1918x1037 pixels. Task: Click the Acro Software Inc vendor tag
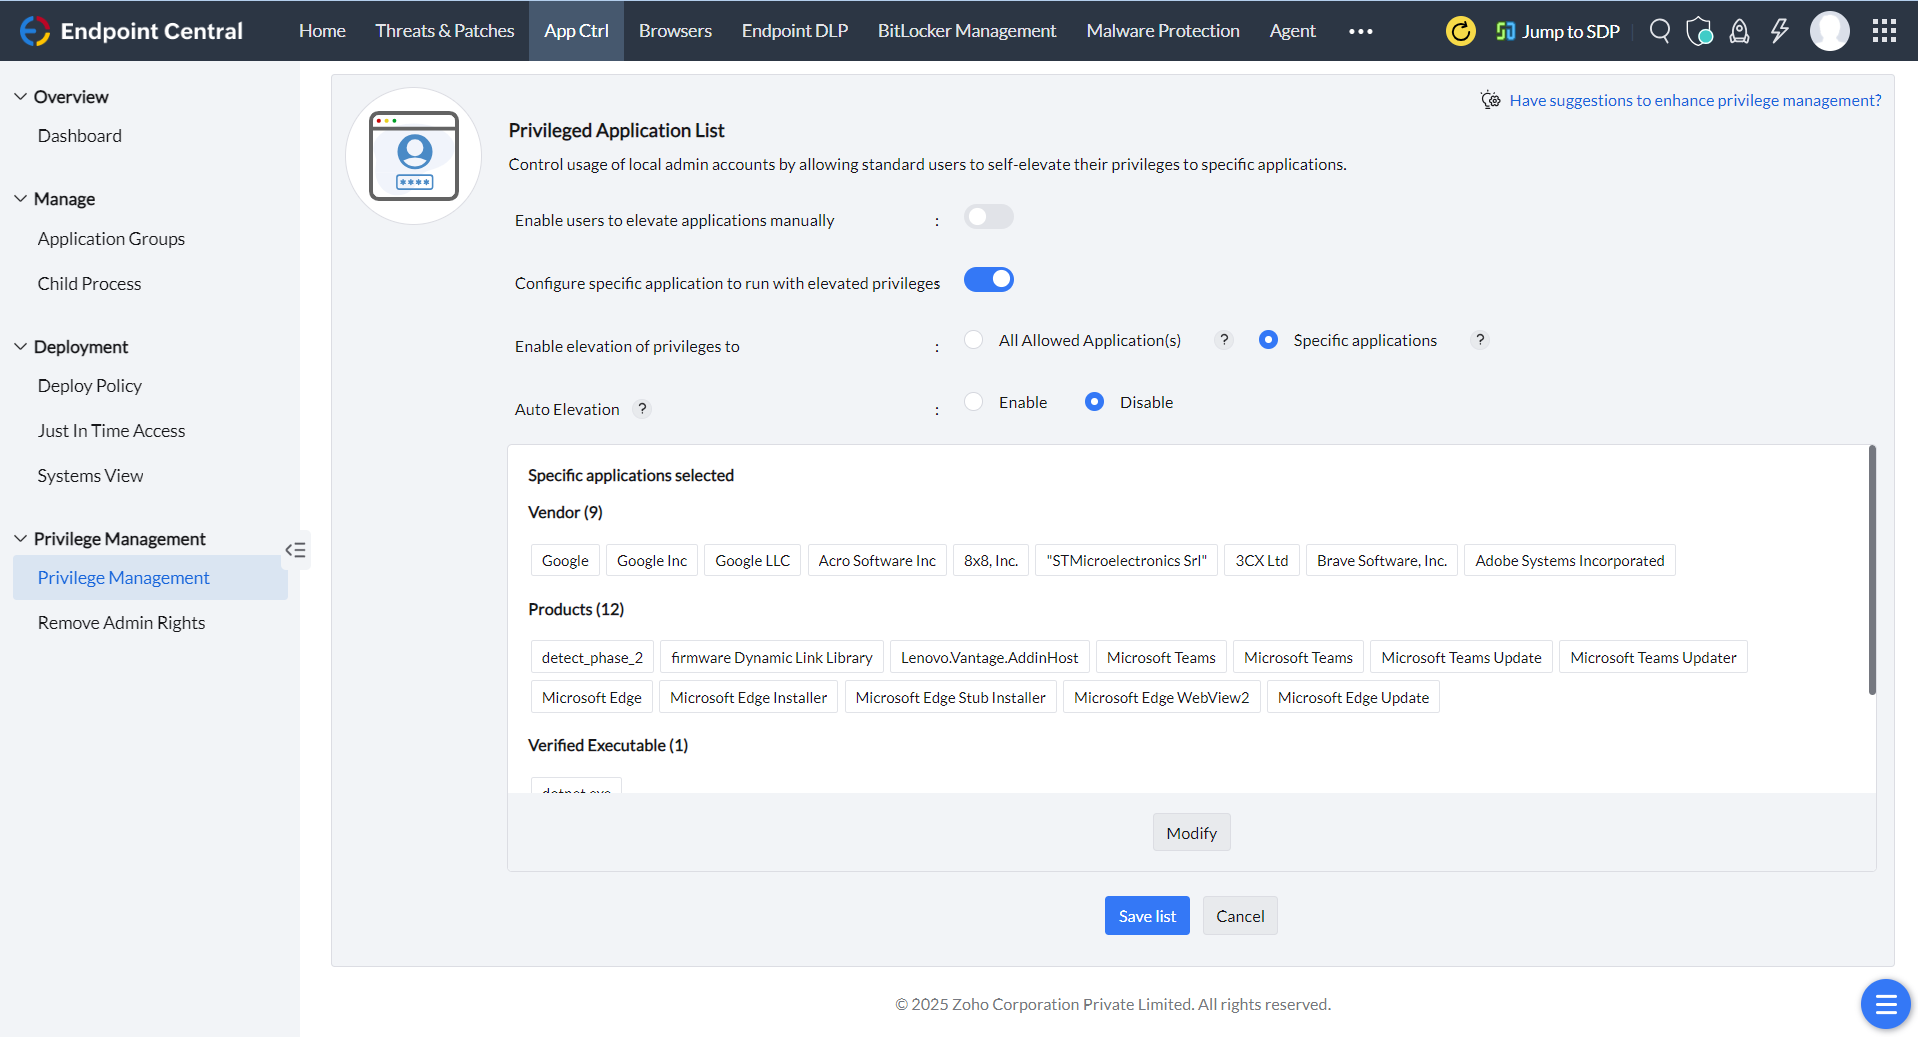pyautogui.click(x=877, y=561)
